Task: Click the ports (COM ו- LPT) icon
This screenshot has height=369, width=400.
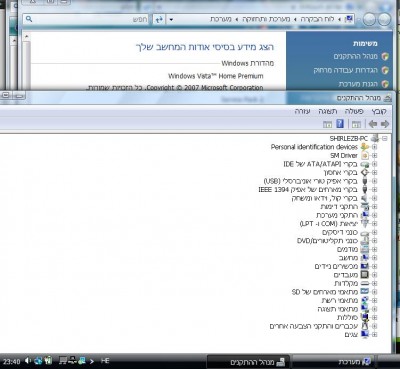Action: tap(365, 224)
